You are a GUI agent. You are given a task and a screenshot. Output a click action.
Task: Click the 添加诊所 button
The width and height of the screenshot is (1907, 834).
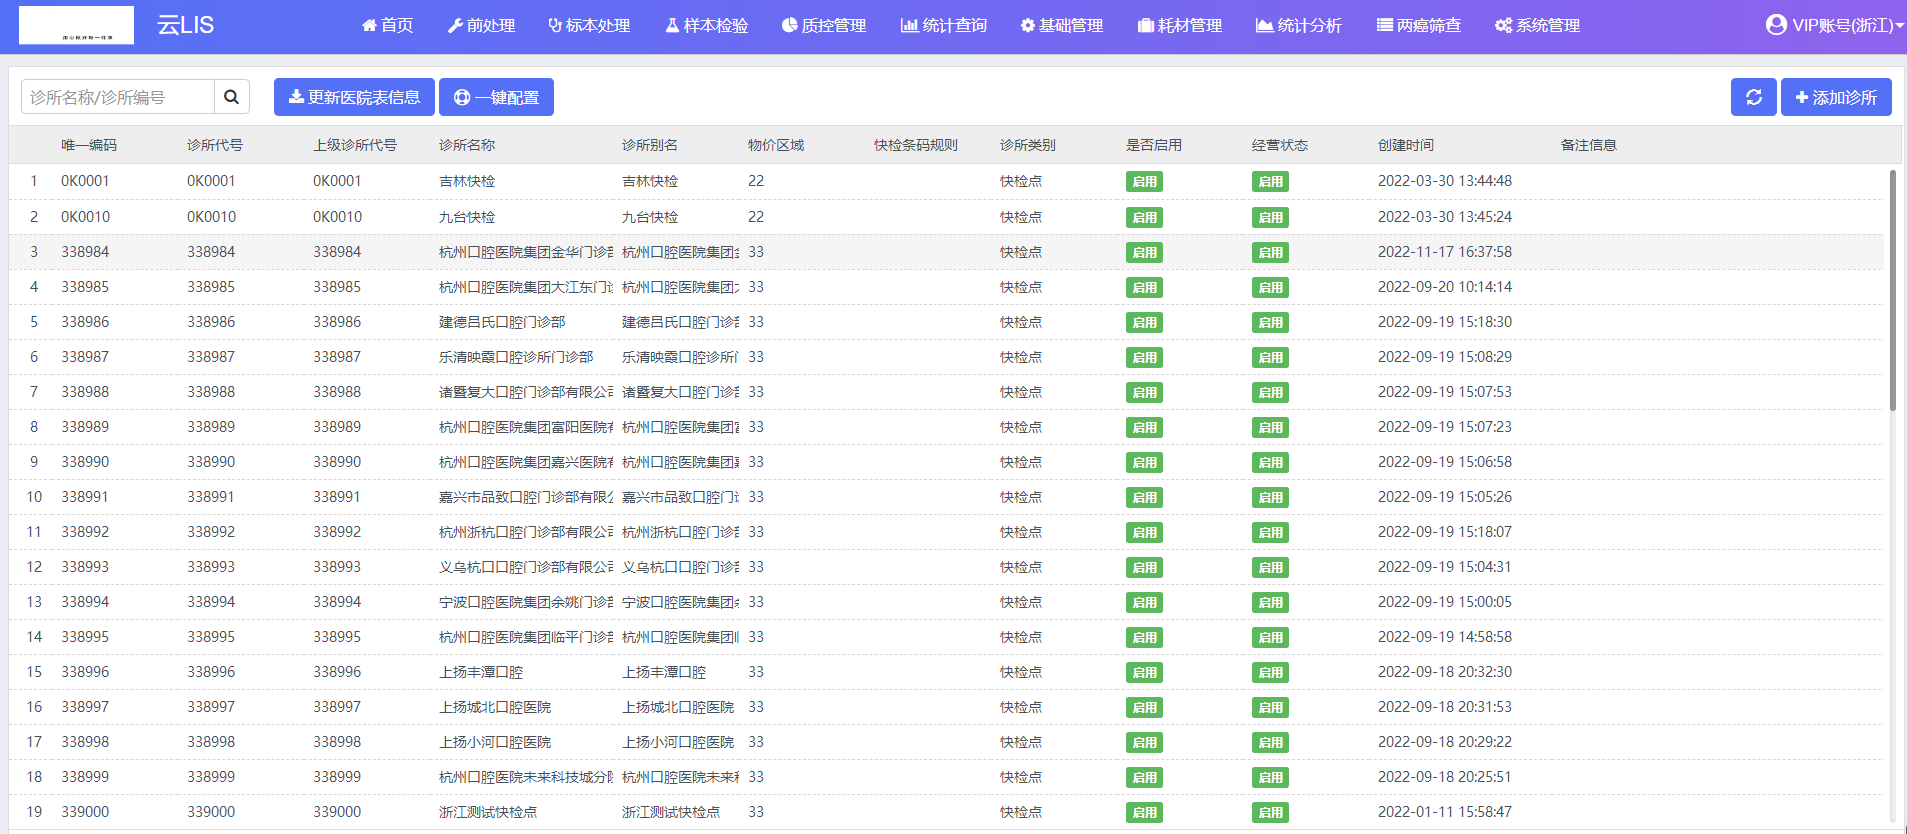pyautogui.click(x=1836, y=97)
